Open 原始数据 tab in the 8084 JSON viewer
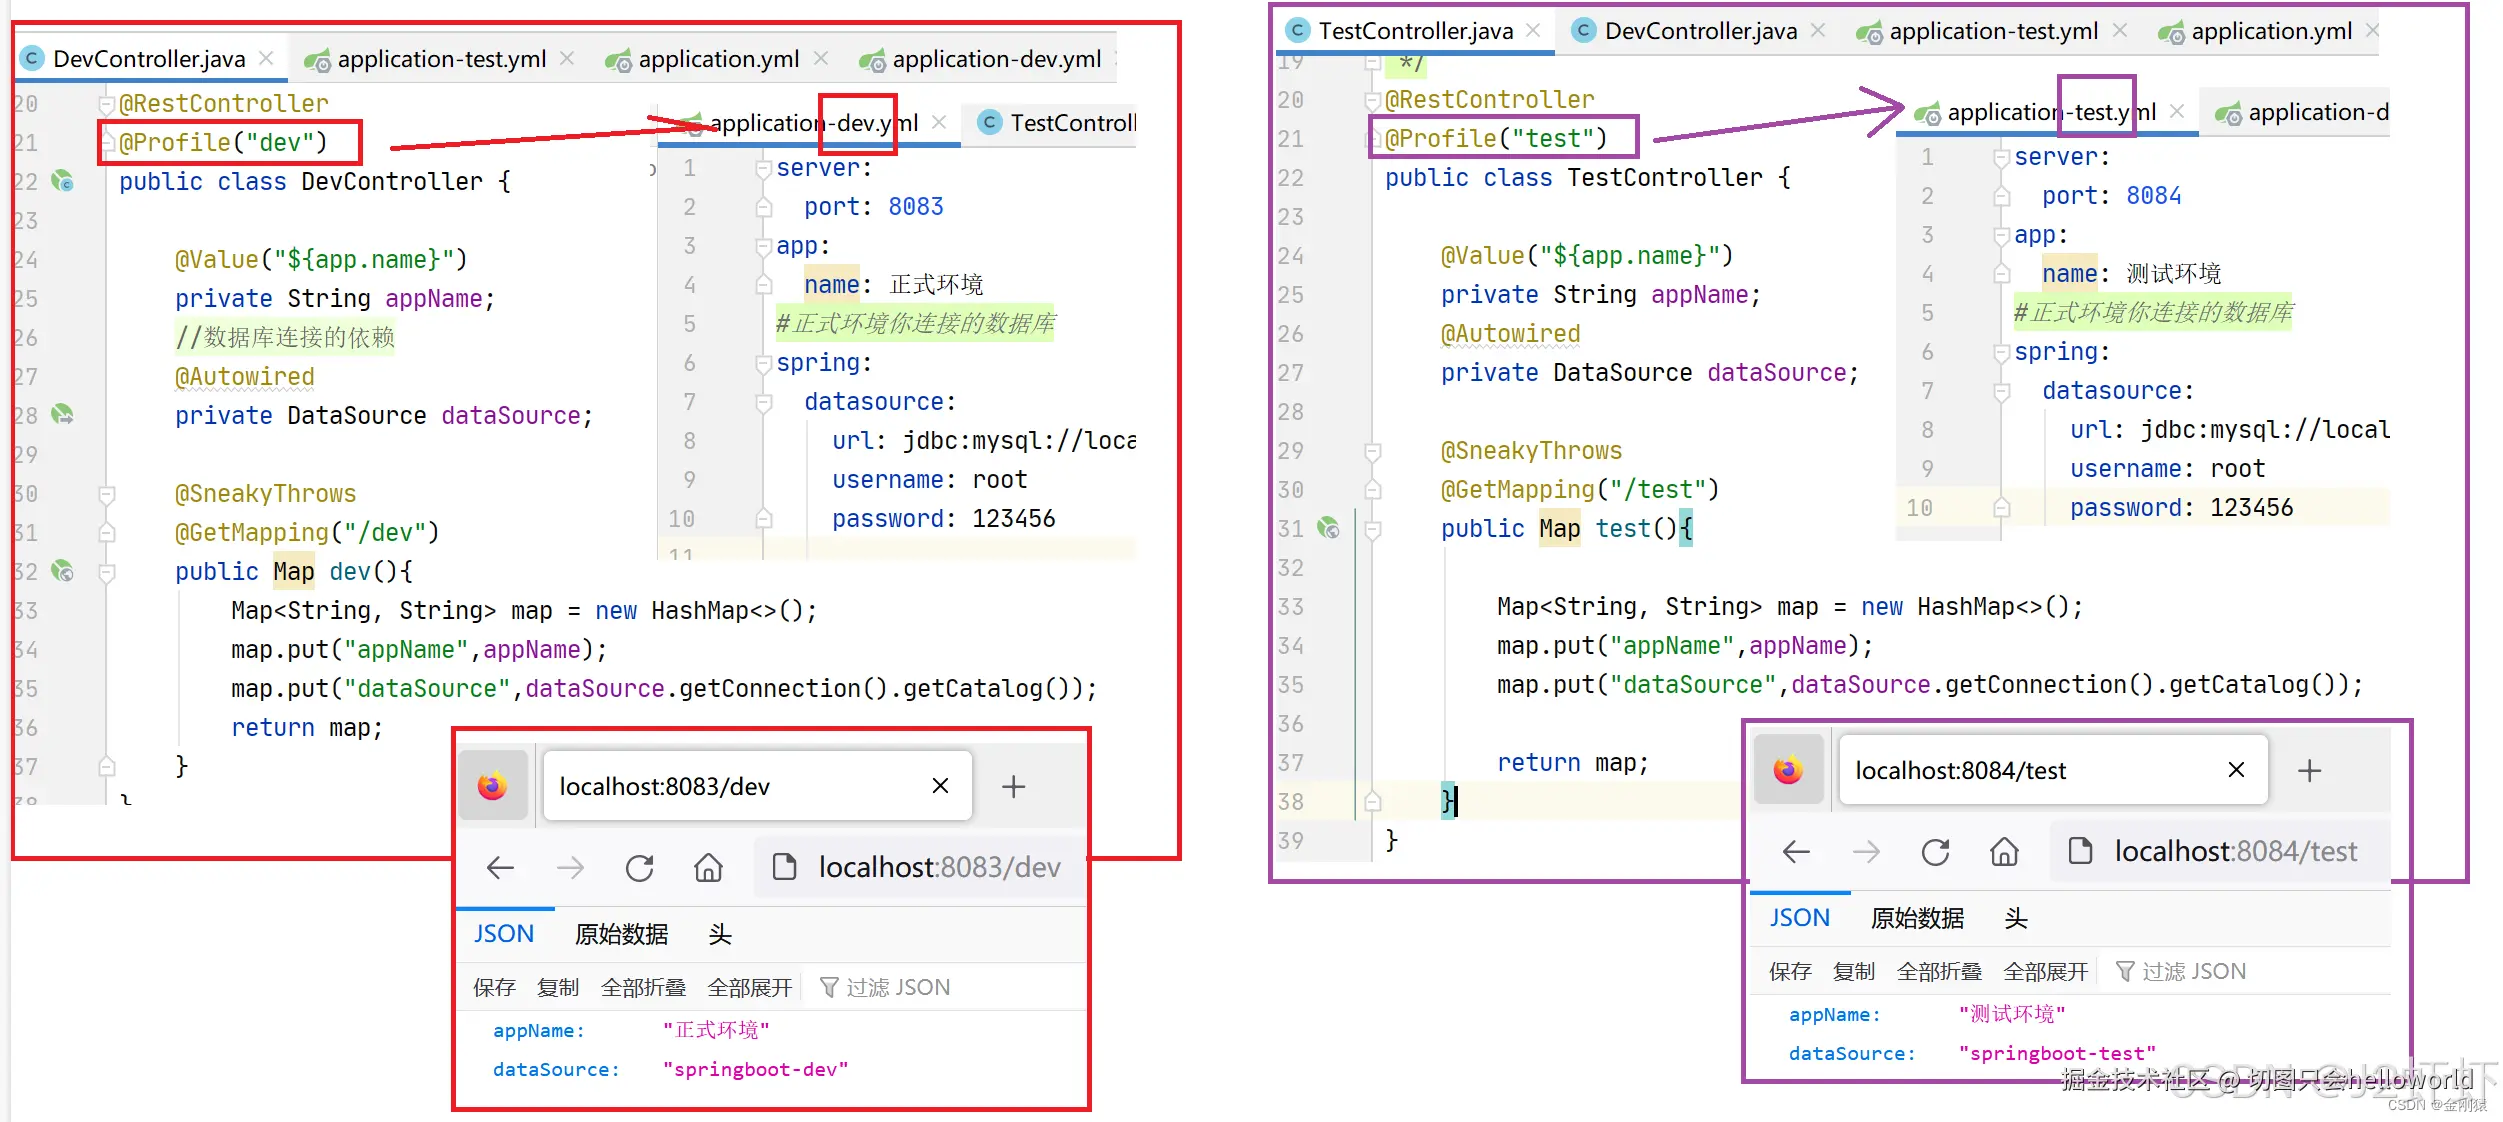Screen dimensions: 2503x1122 [1917, 918]
